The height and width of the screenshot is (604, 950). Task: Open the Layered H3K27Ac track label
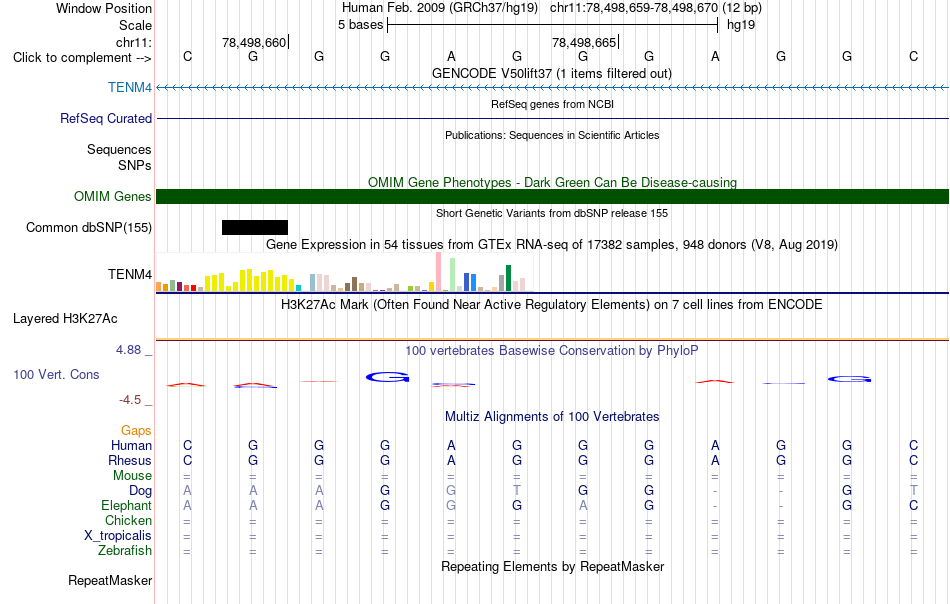[x=65, y=319]
